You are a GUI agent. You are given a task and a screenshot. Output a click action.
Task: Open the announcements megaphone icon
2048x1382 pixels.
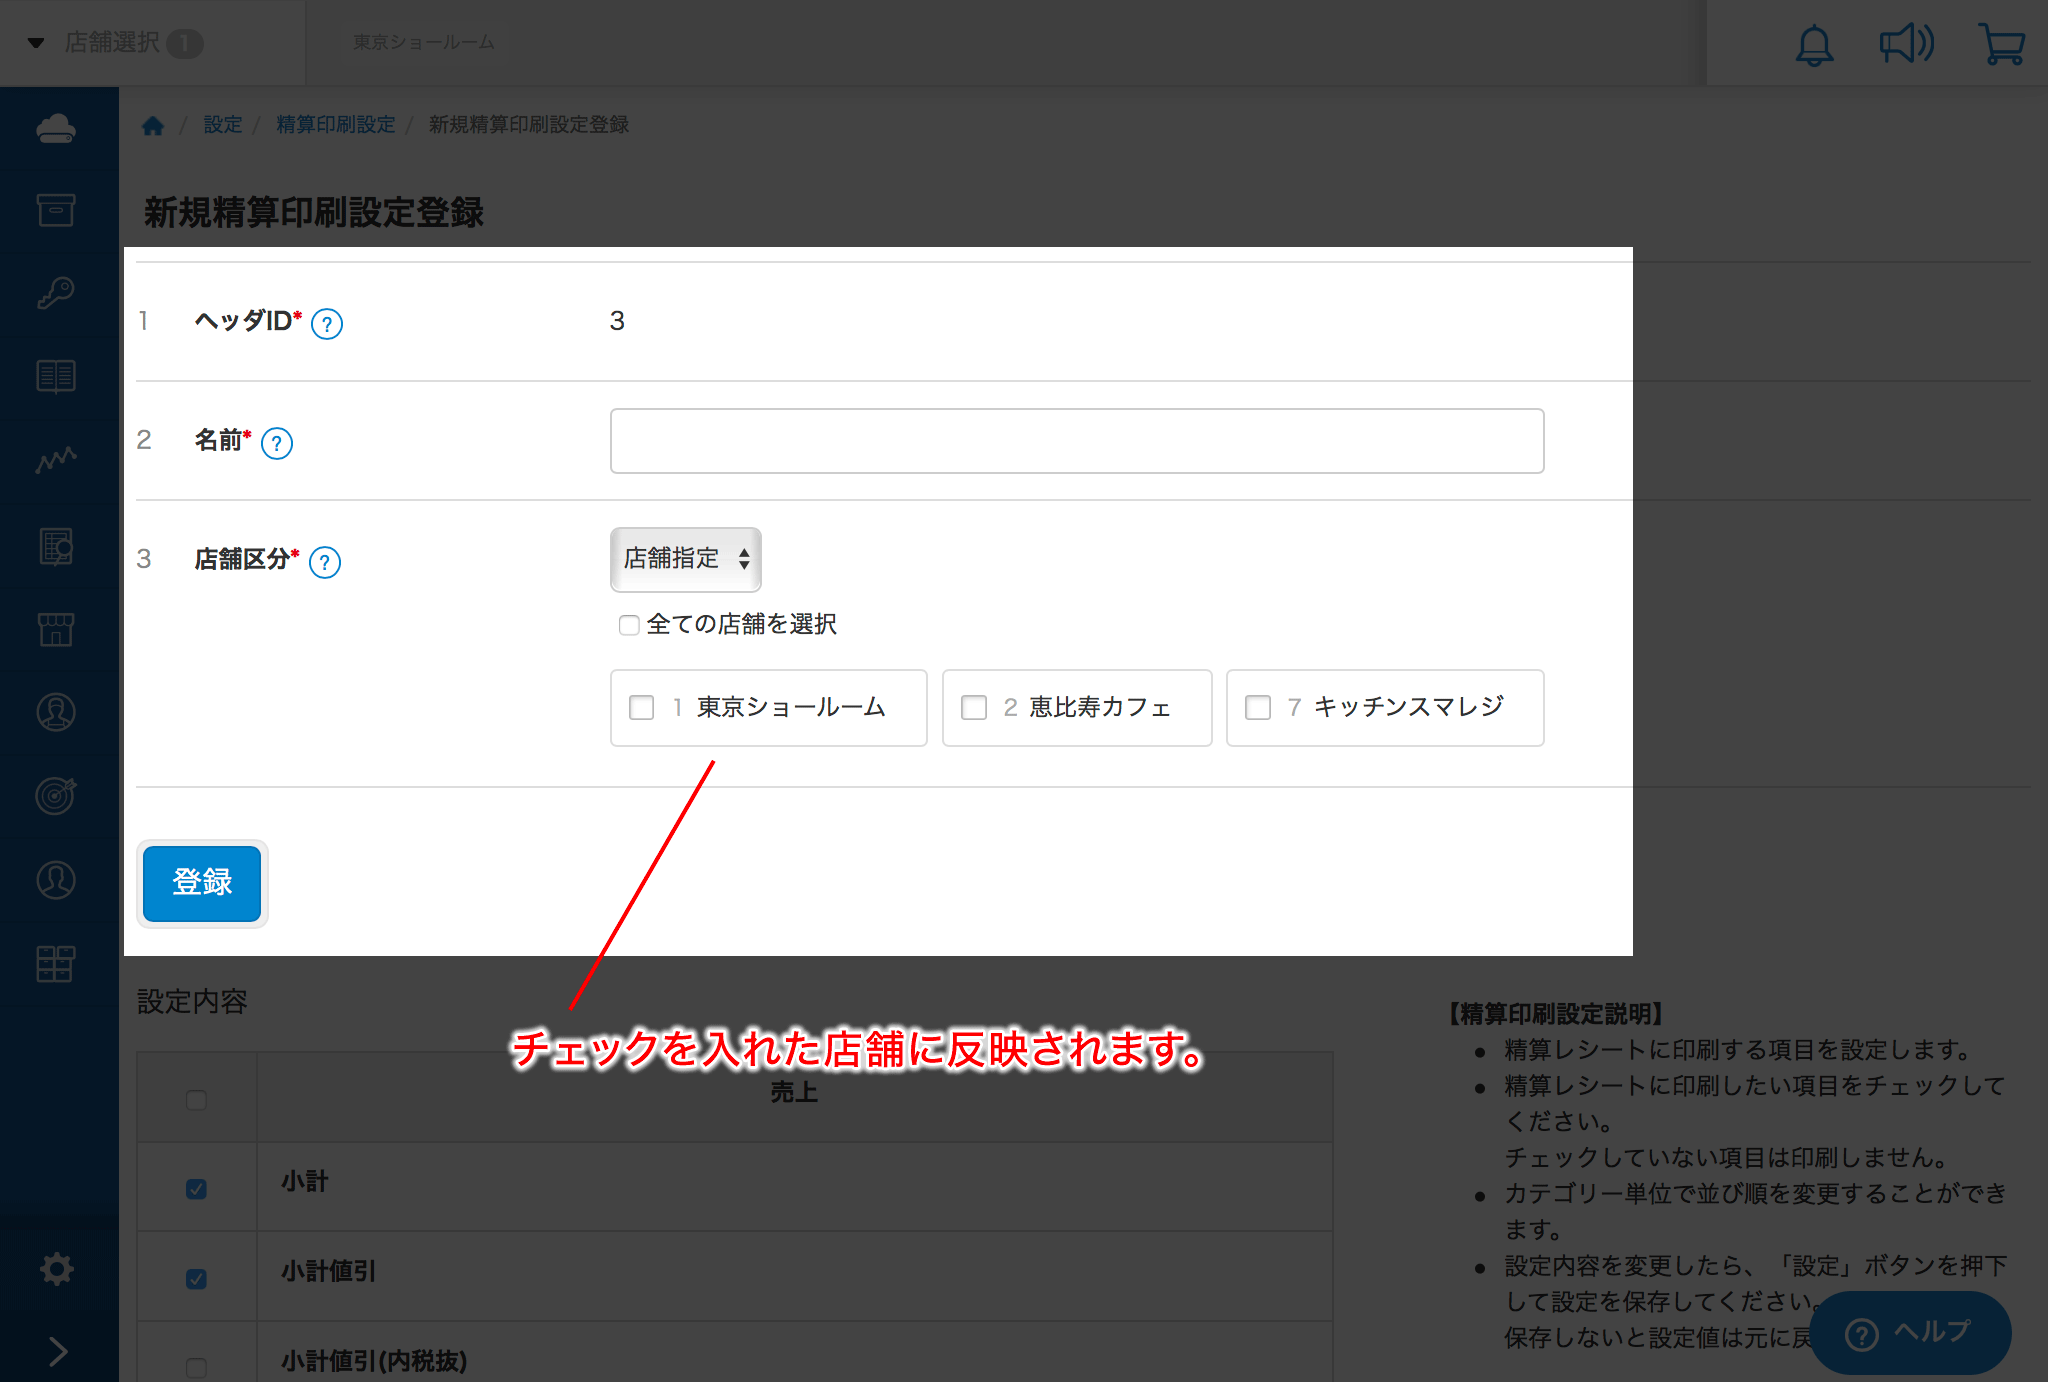pyautogui.click(x=1906, y=44)
